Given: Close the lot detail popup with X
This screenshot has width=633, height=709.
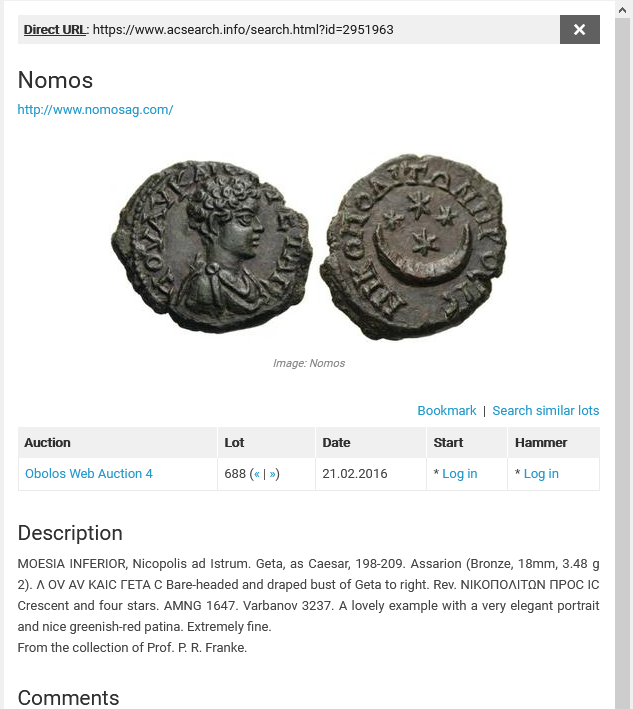Looking at the screenshot, I should pyautogui.click(x=580, y=29).
